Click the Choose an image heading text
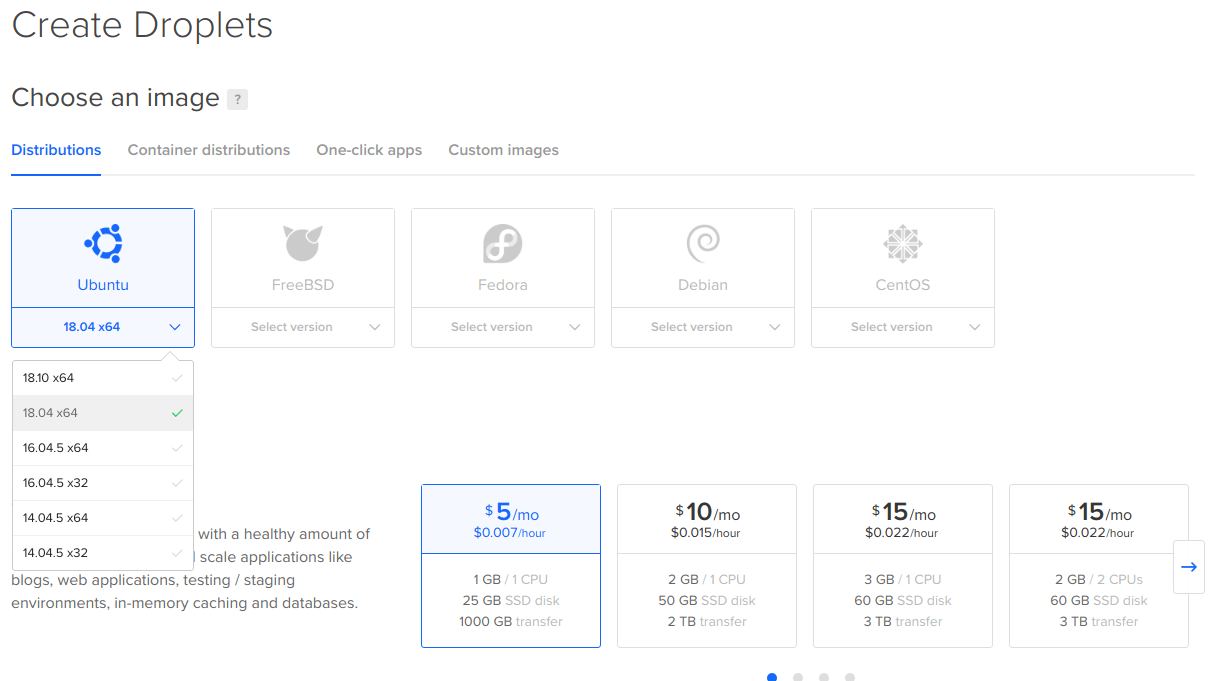Image resolution: width=1223 pixels, height=681 pixels. click(x=115, y=97)
